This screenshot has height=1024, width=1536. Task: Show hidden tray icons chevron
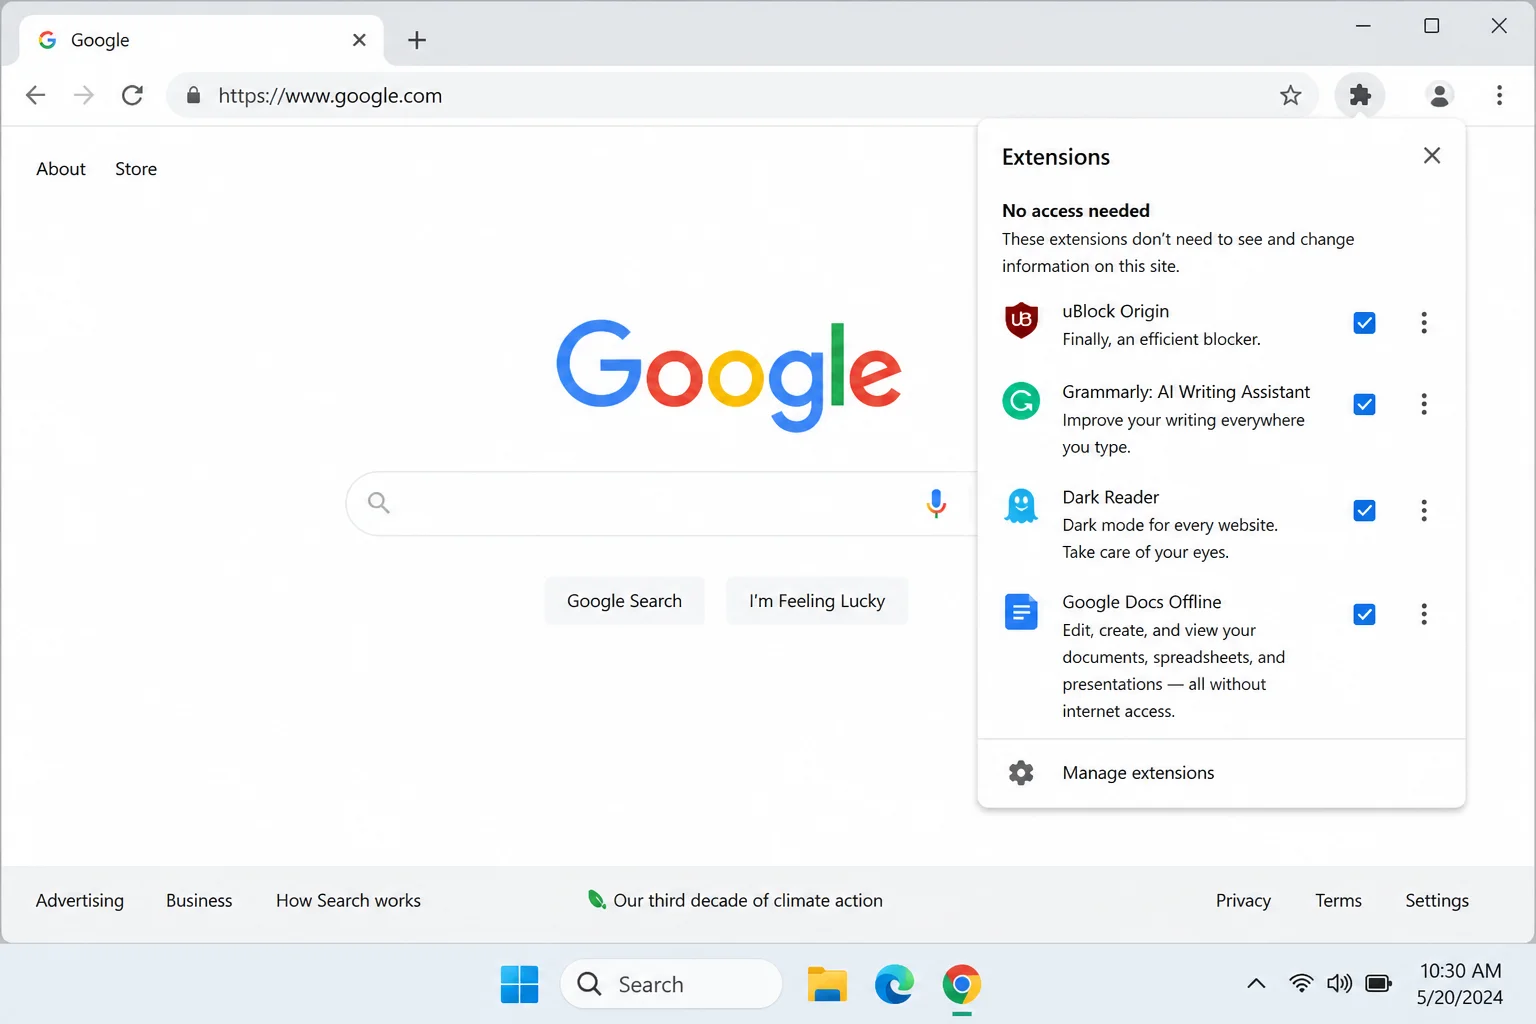[x=1256, y=984]
